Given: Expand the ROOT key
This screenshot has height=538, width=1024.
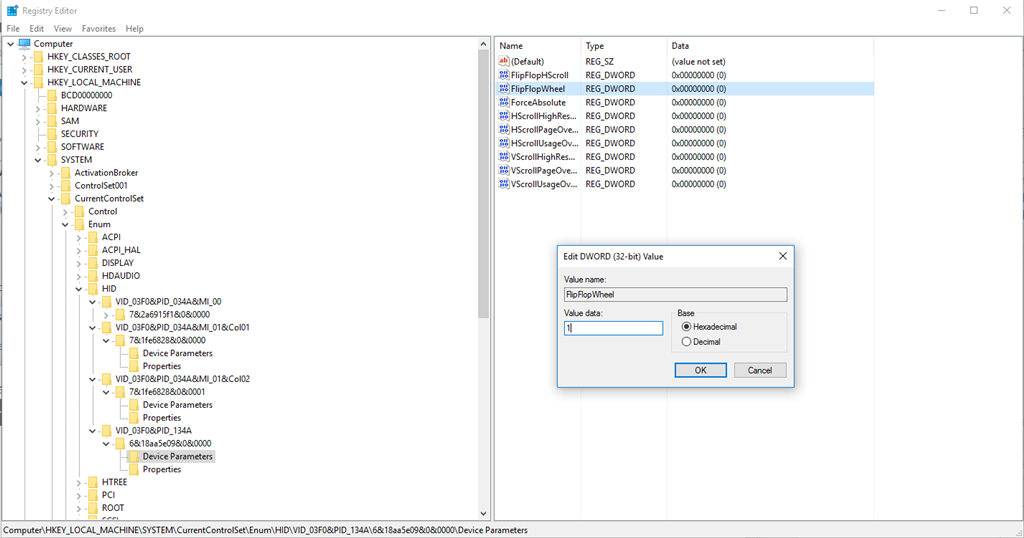Looking at the screenshot, I should [79, 508].
